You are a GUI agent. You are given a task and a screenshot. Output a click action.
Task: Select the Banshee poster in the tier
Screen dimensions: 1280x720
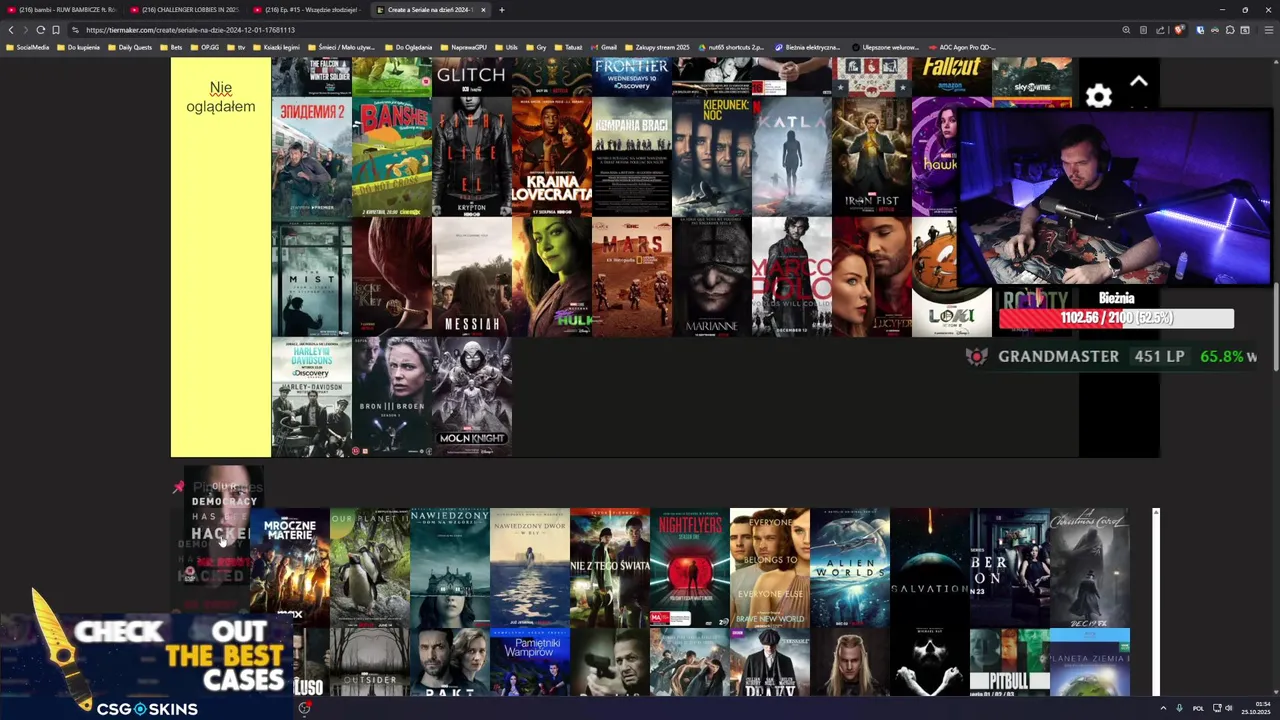[x=391, y=157]
